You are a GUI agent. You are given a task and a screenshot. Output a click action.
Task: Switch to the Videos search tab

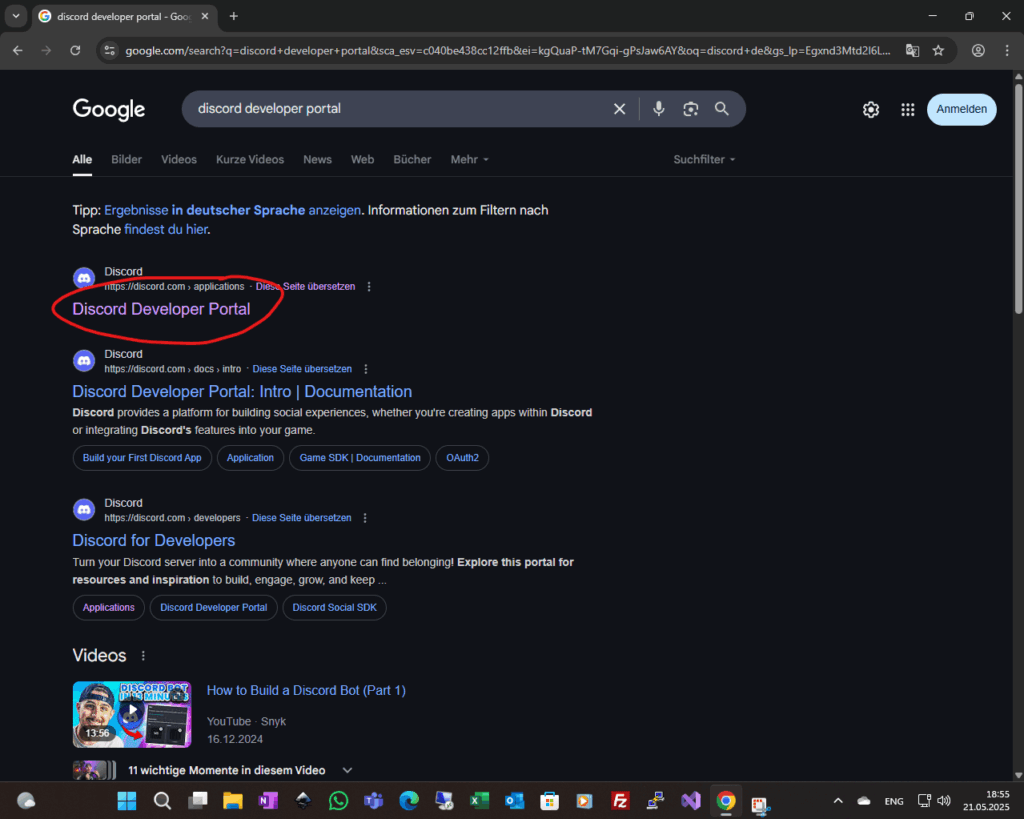click(x=178, y=159)
